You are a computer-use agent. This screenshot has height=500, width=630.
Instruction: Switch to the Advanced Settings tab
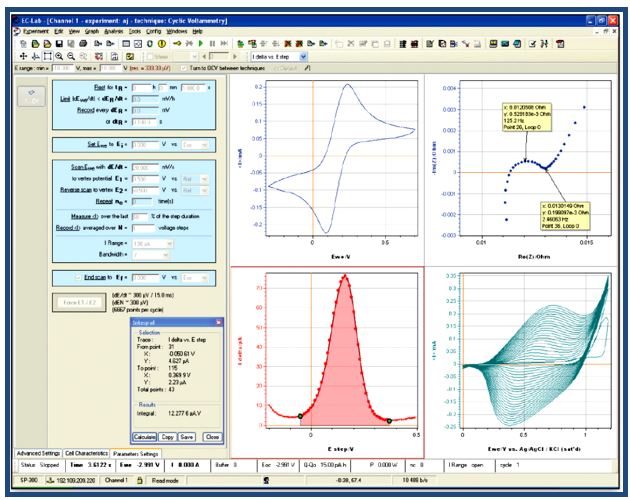pos(32,453)
